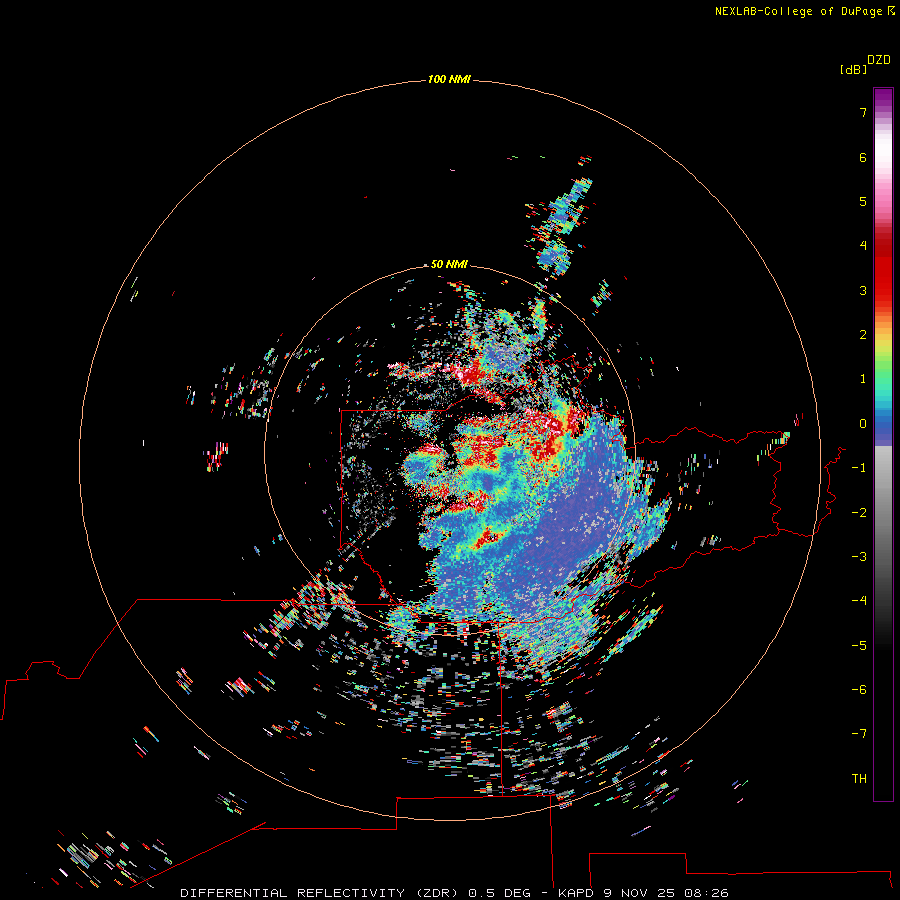Click the -6 value on color scale
Viewport: 900px width, 900px height.
coord(859,690)
